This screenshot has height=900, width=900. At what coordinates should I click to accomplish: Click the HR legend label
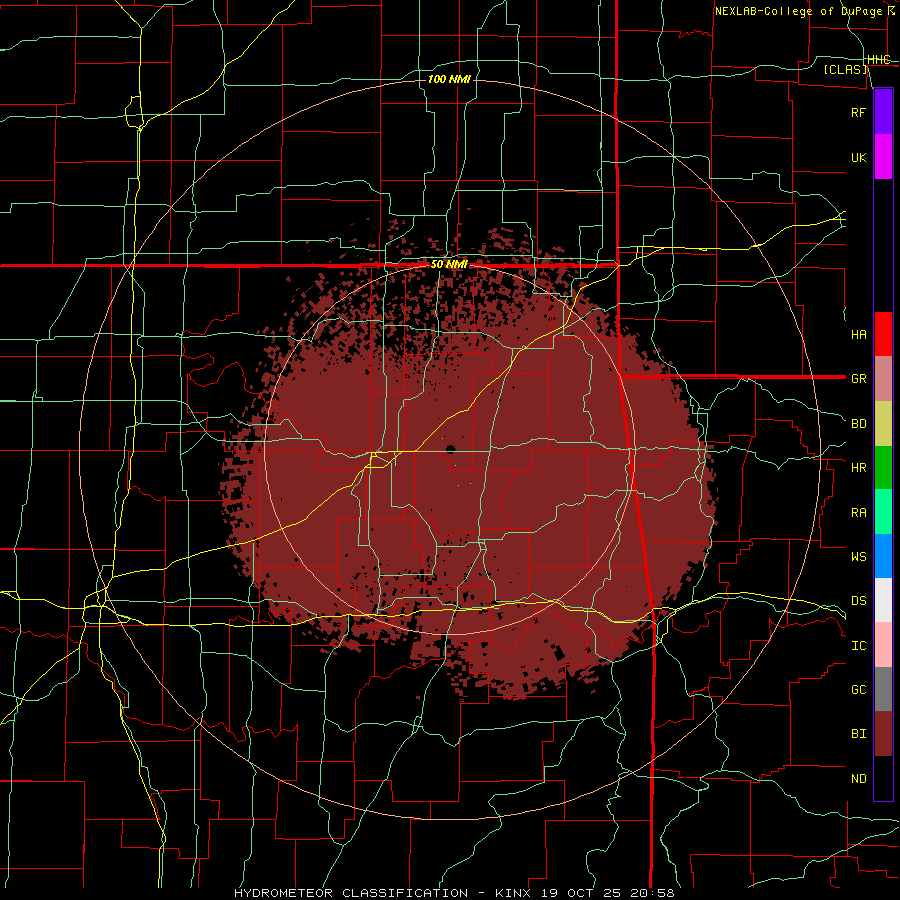pos(858,468)
